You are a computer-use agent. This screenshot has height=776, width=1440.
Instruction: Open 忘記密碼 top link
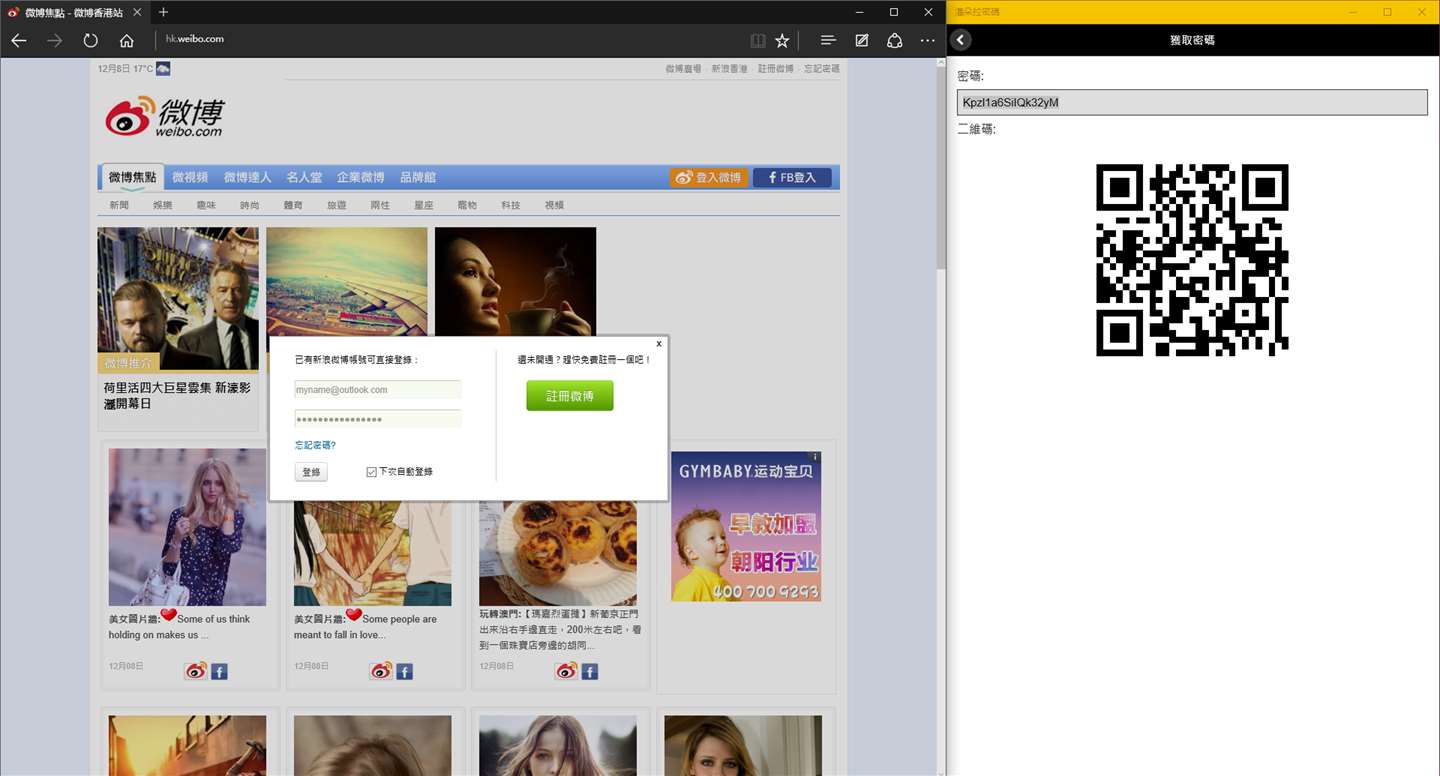coord(822,69)
